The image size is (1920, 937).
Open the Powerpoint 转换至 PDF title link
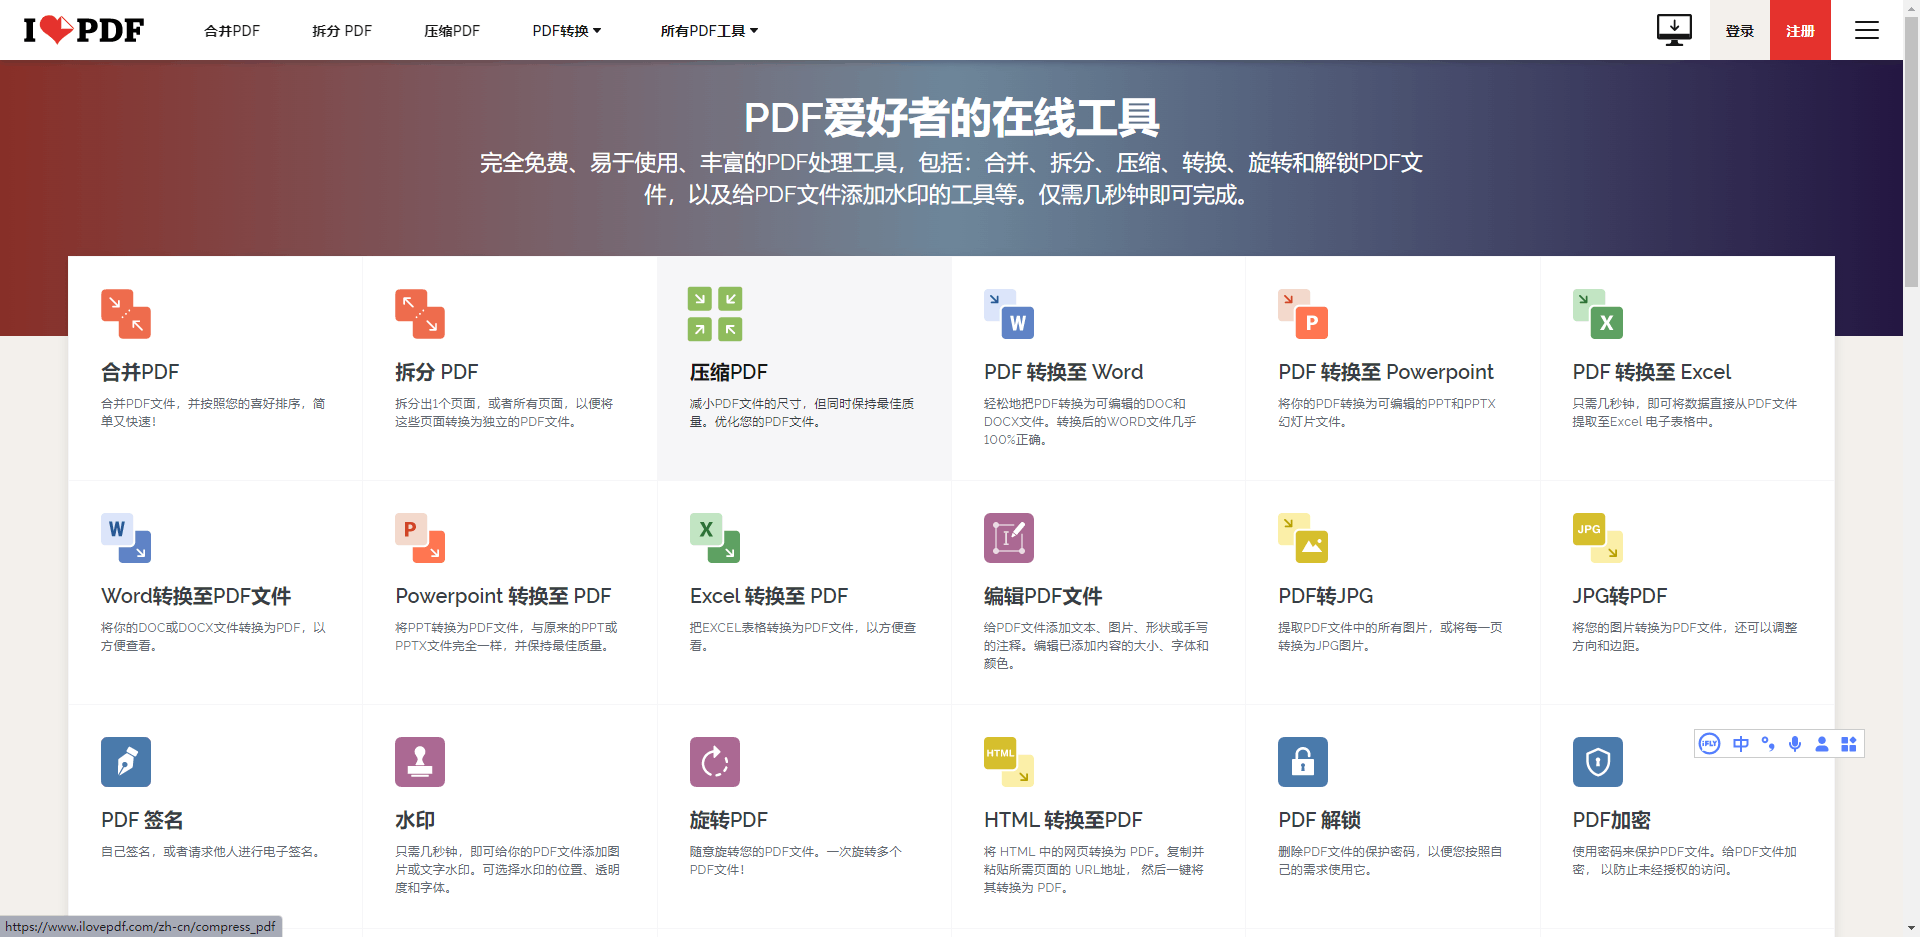click(x=503, y=596)
